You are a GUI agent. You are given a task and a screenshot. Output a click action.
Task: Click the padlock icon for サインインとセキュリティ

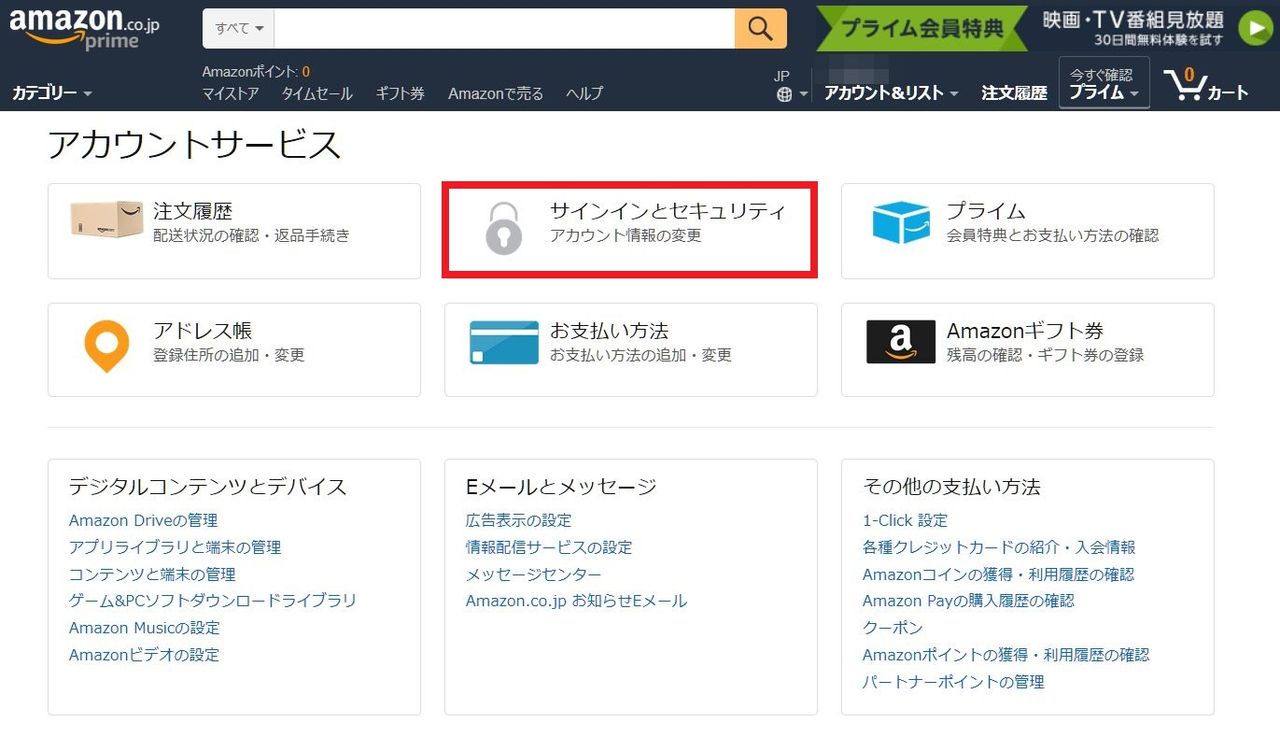click(504, 228)
